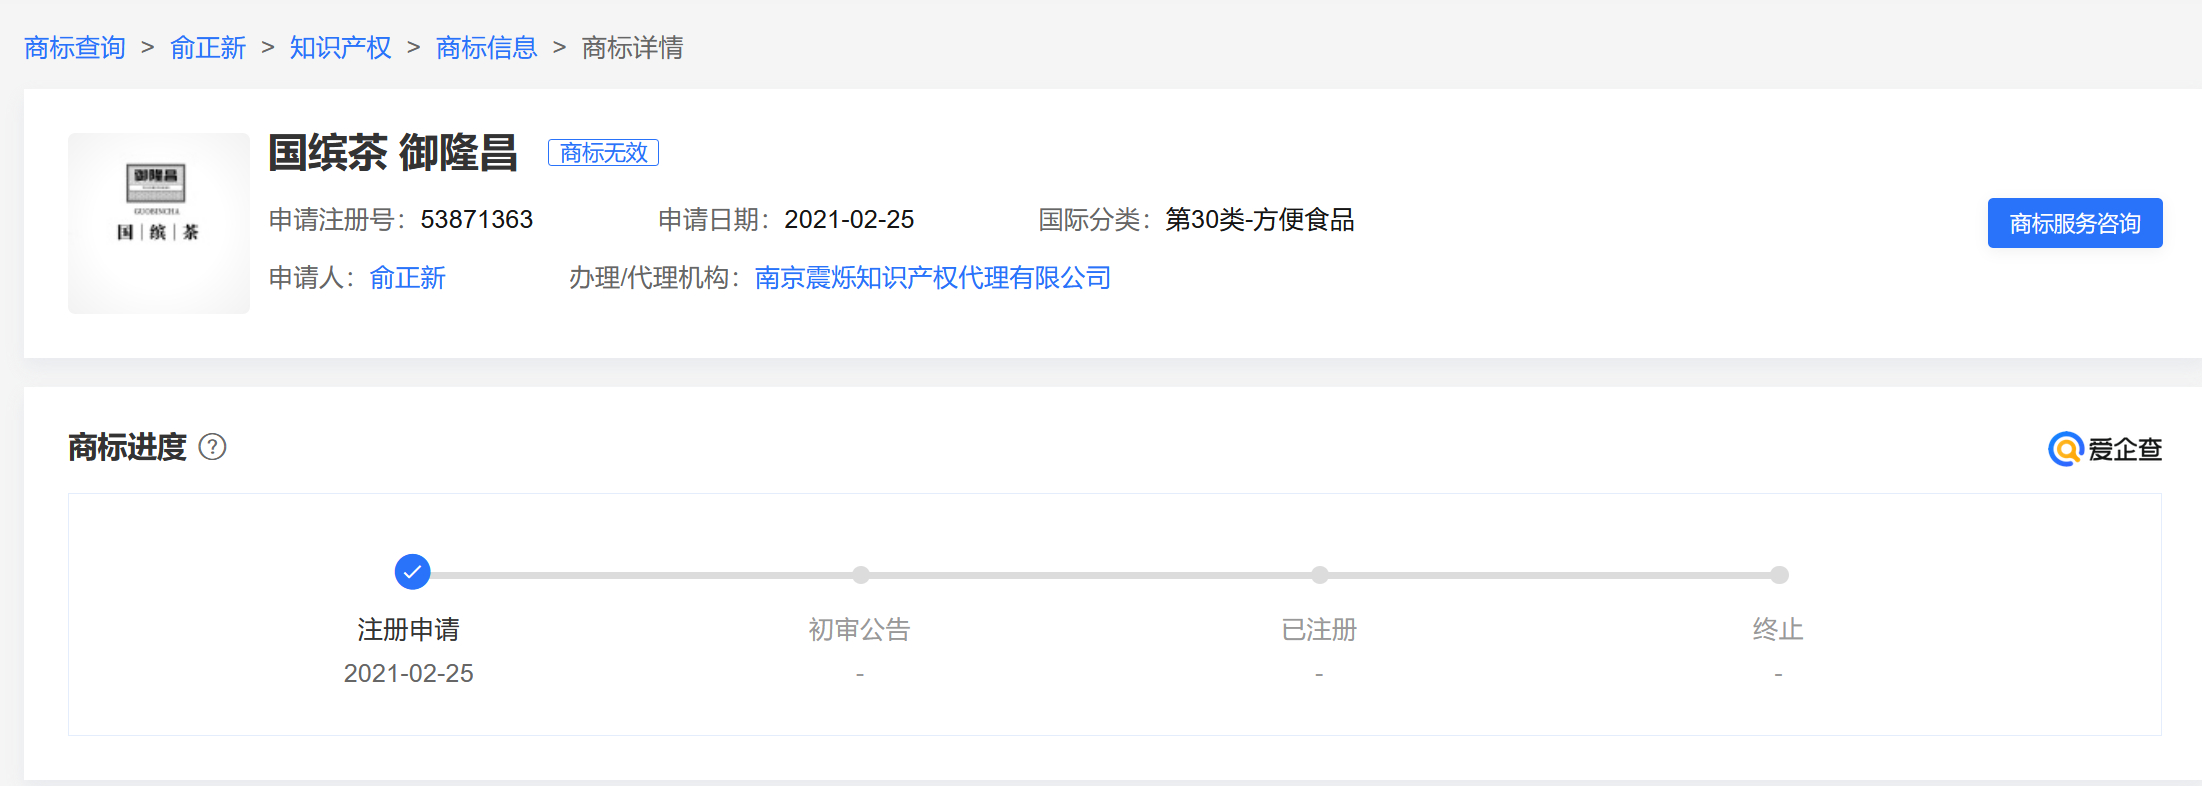Select the checked 注册申请 progress step marker

[412, 572]
